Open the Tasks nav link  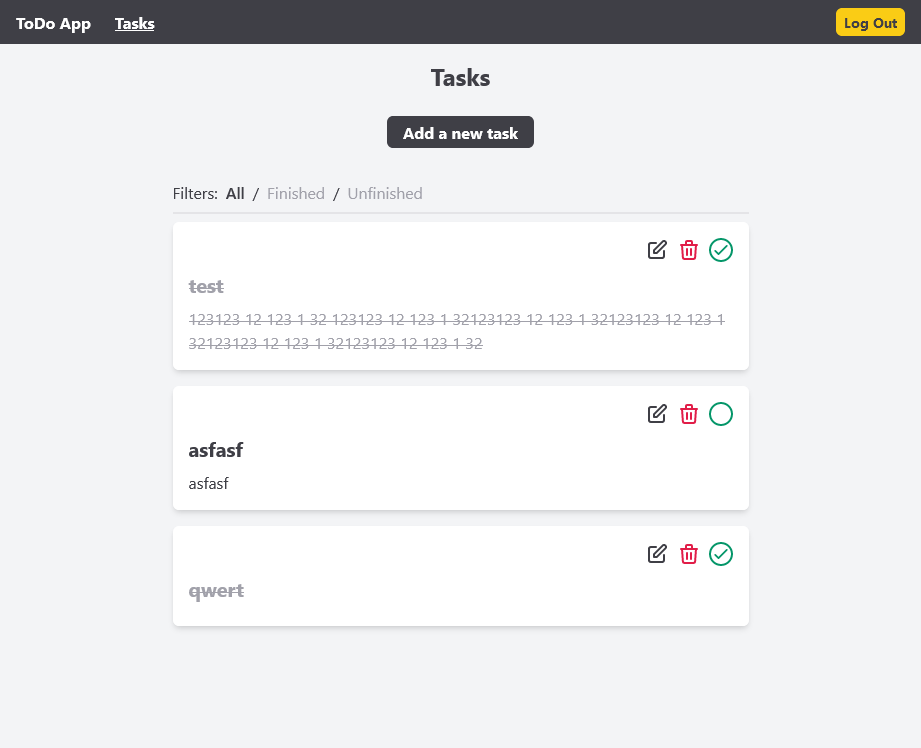[x=135, y=23]
